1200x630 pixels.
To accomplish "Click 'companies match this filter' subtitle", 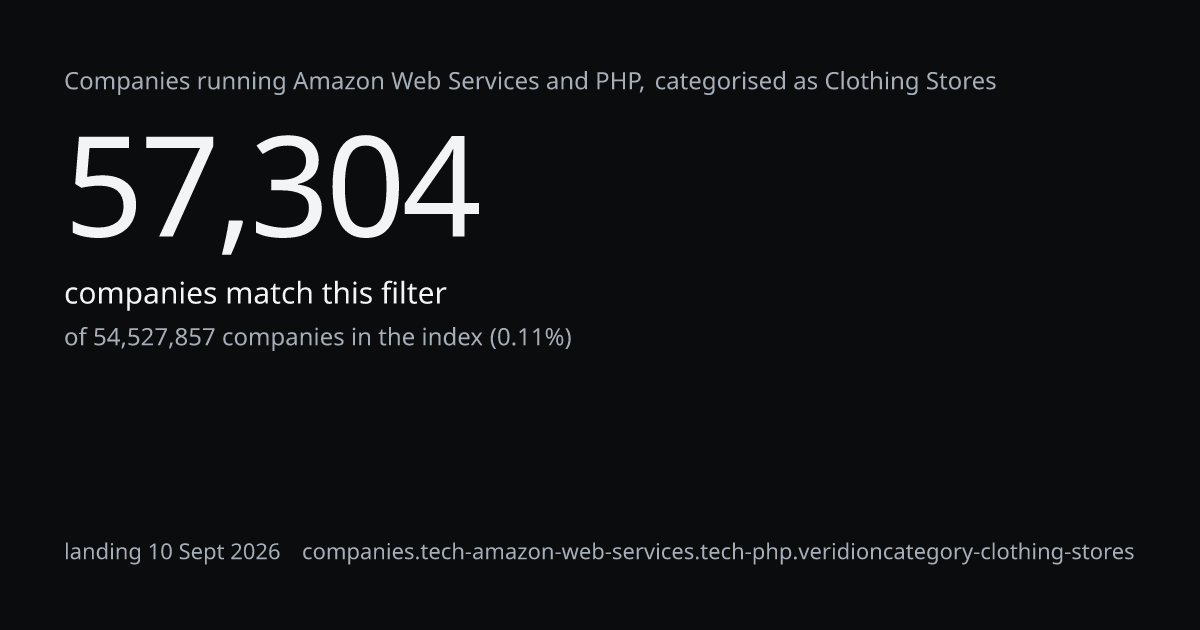I will tap(255, 294).
